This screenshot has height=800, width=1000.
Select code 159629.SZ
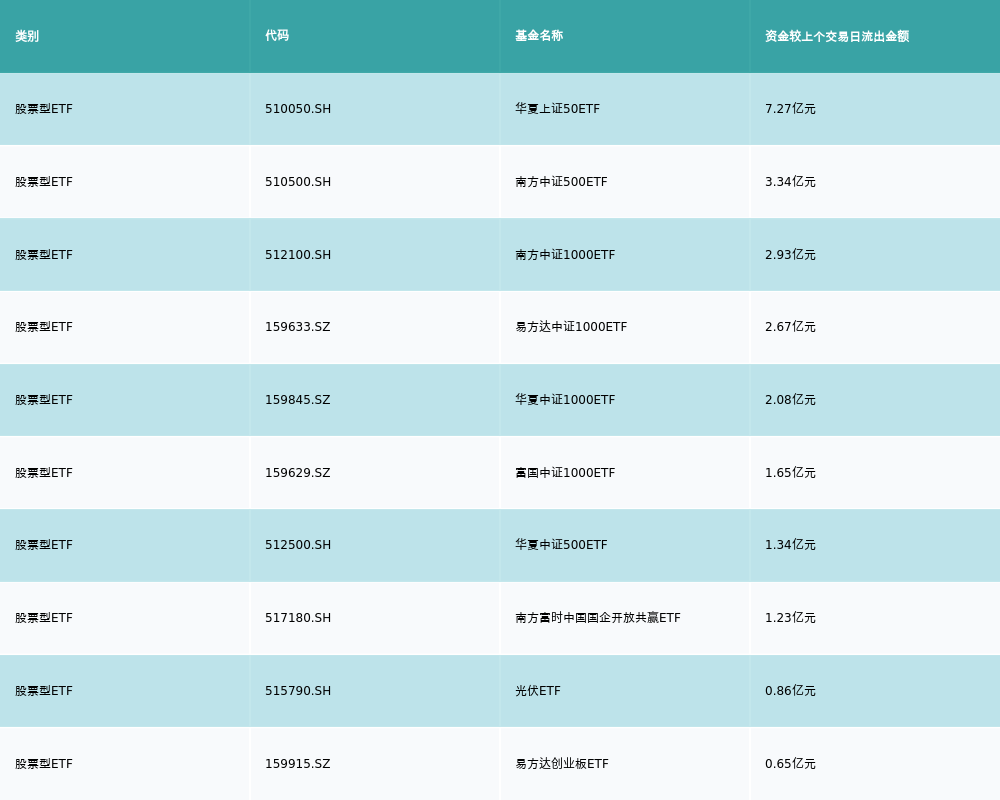tap(298, 473)
